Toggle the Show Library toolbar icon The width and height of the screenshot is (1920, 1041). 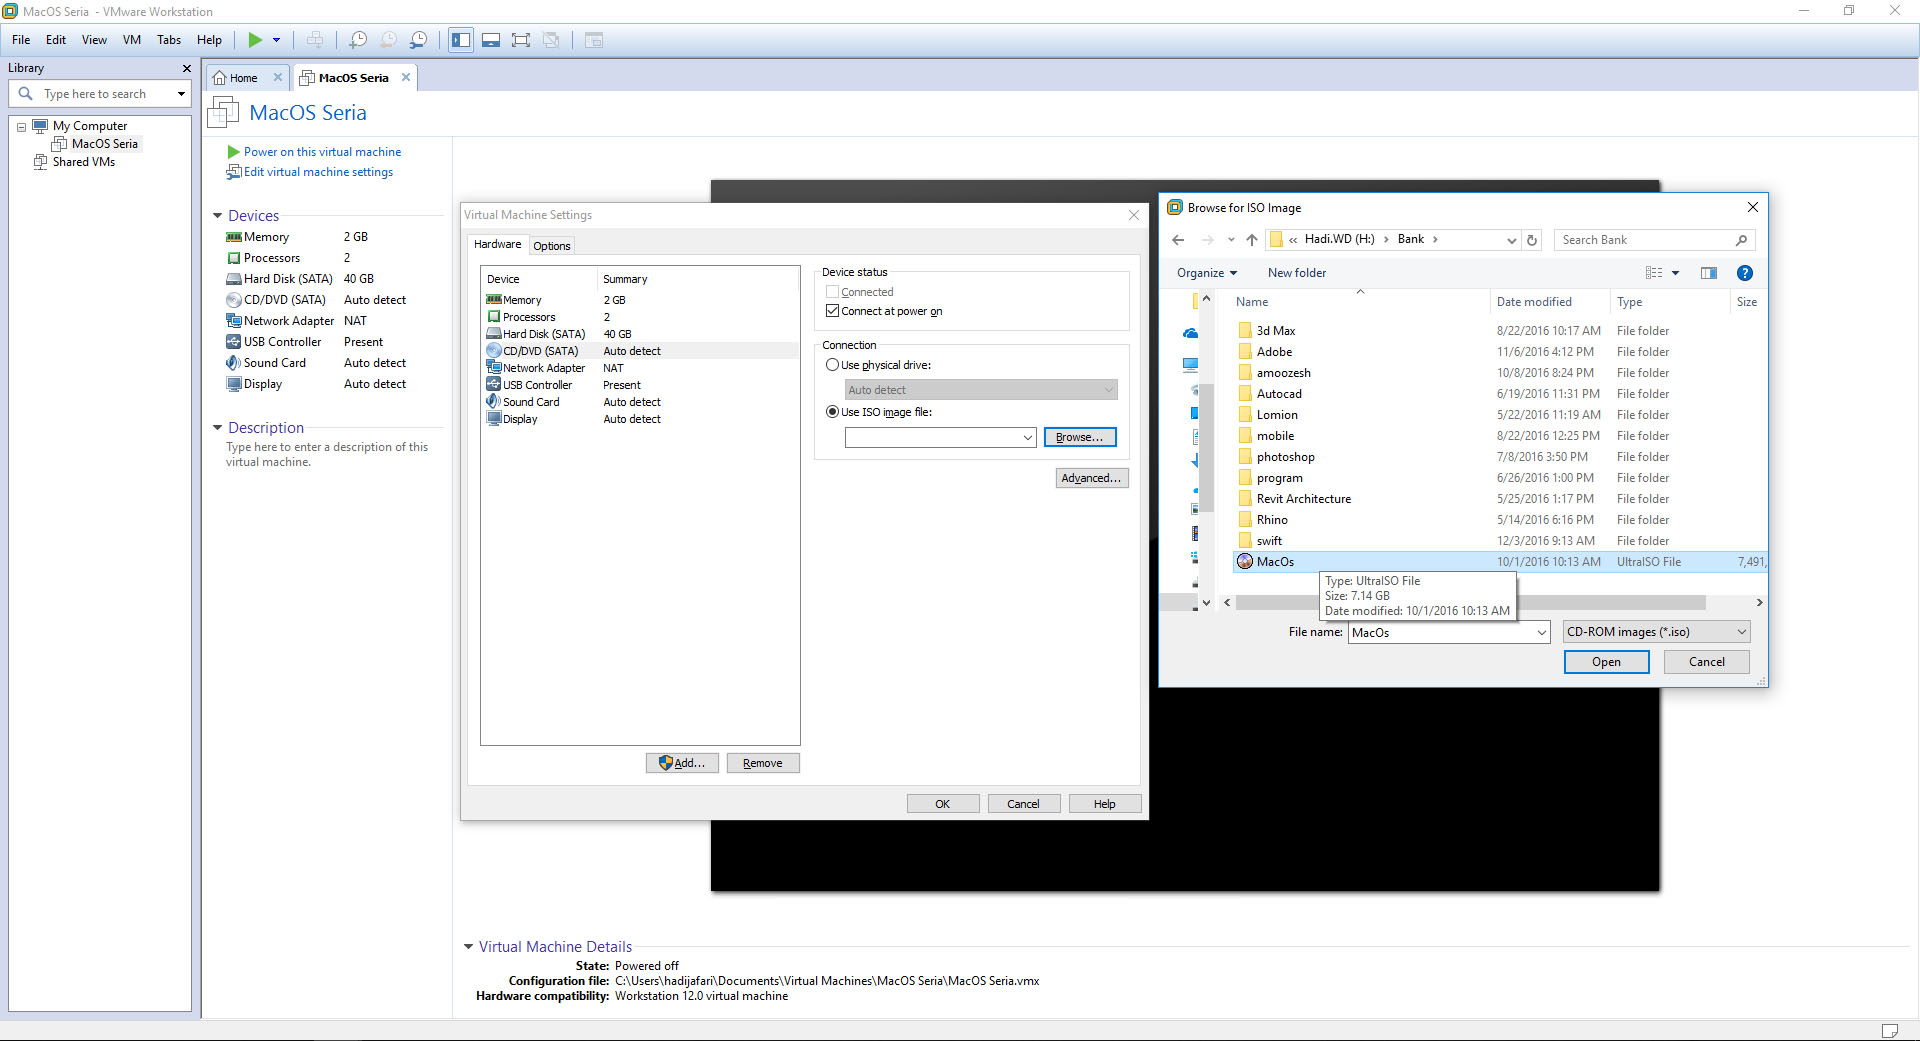click(x=461, y=40)
